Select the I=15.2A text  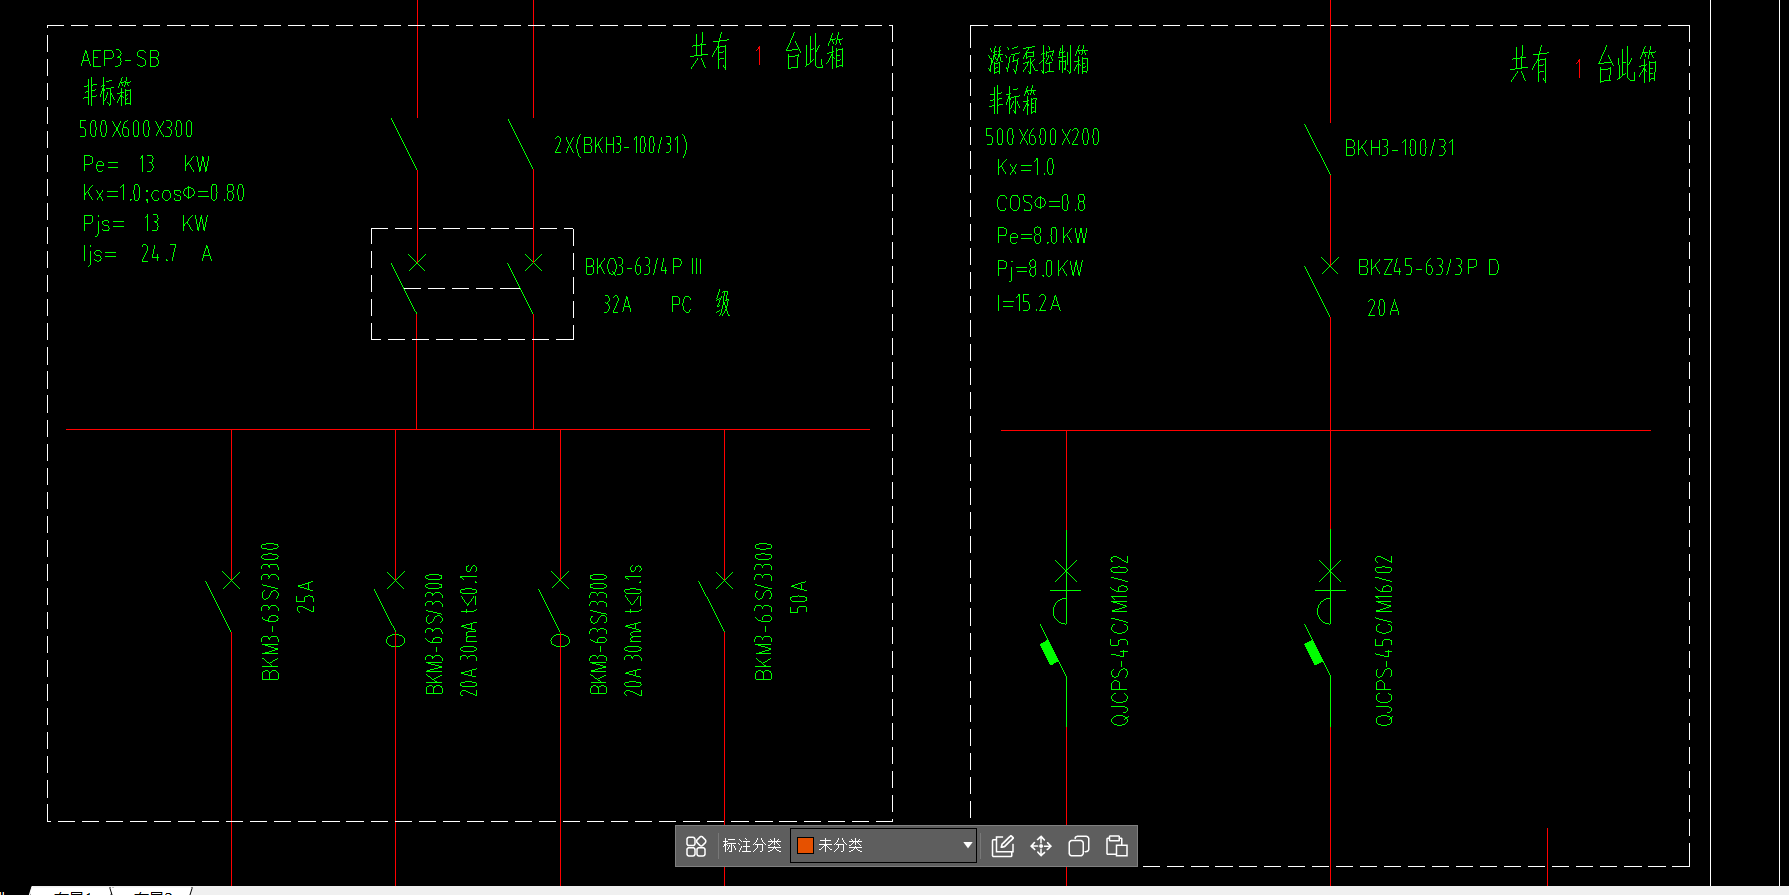click(x=1028, y=303)
